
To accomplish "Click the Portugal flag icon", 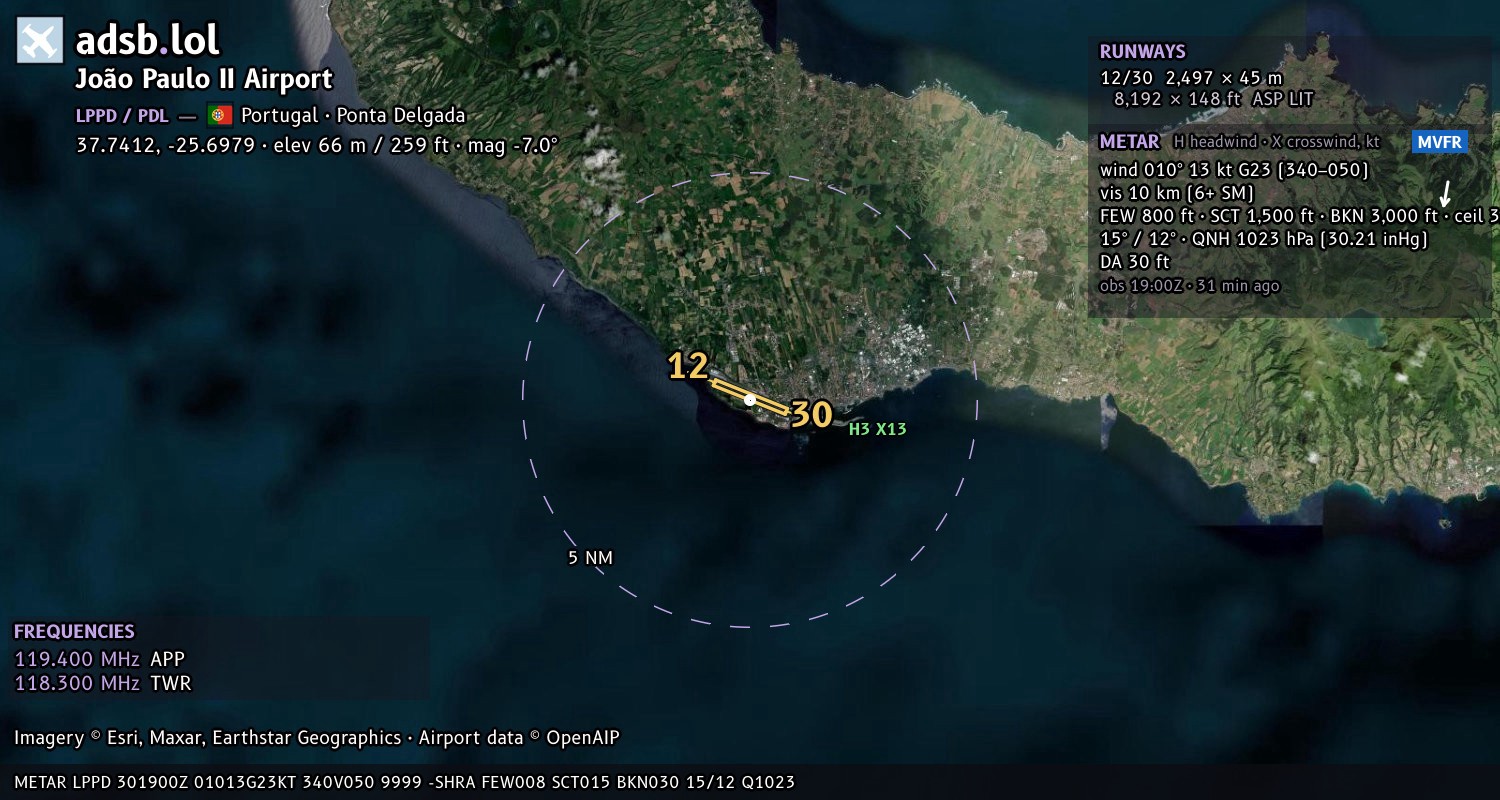I will (x=220, y=115).
